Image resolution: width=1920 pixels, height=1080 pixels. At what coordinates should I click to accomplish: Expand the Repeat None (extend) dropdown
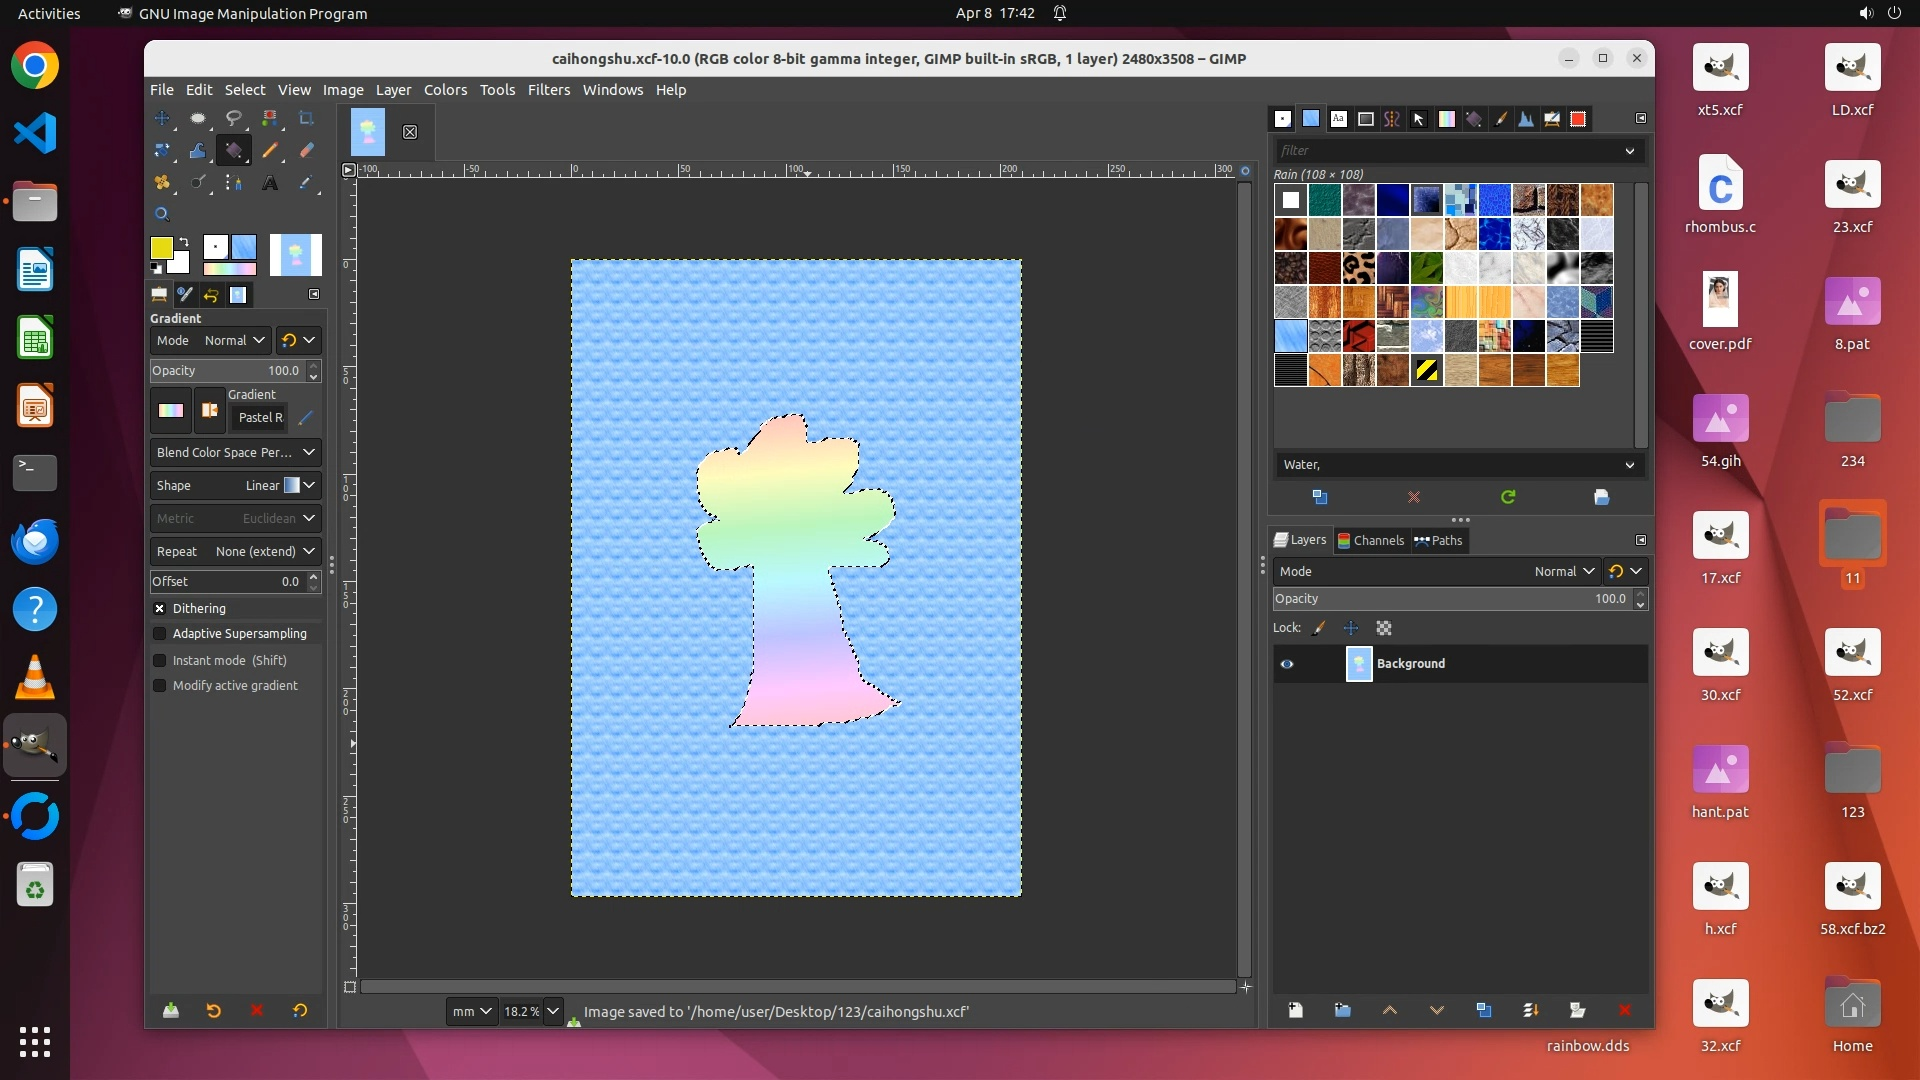coord(235,551)
